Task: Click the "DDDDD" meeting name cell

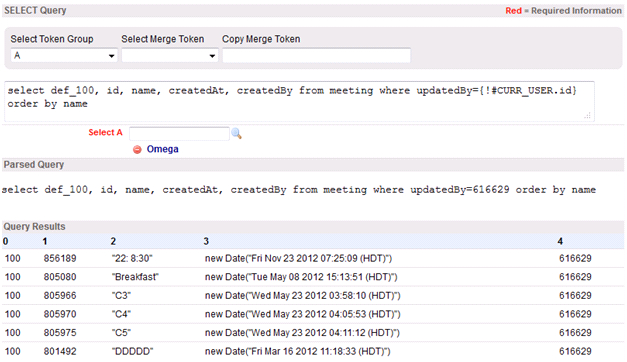Action: 132,351
